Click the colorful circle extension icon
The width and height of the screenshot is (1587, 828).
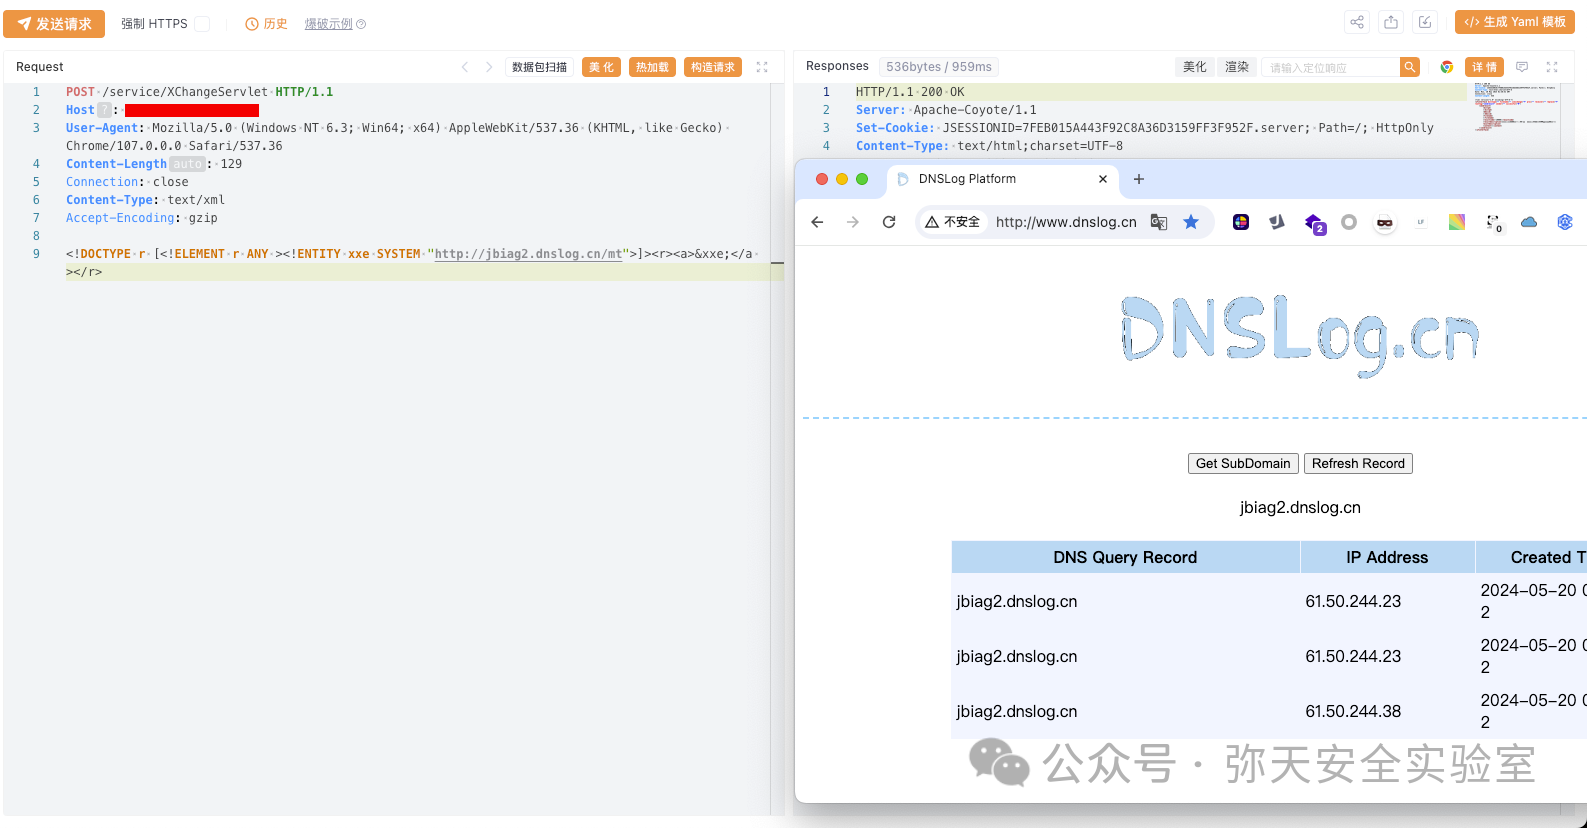tap(1241, 222)
